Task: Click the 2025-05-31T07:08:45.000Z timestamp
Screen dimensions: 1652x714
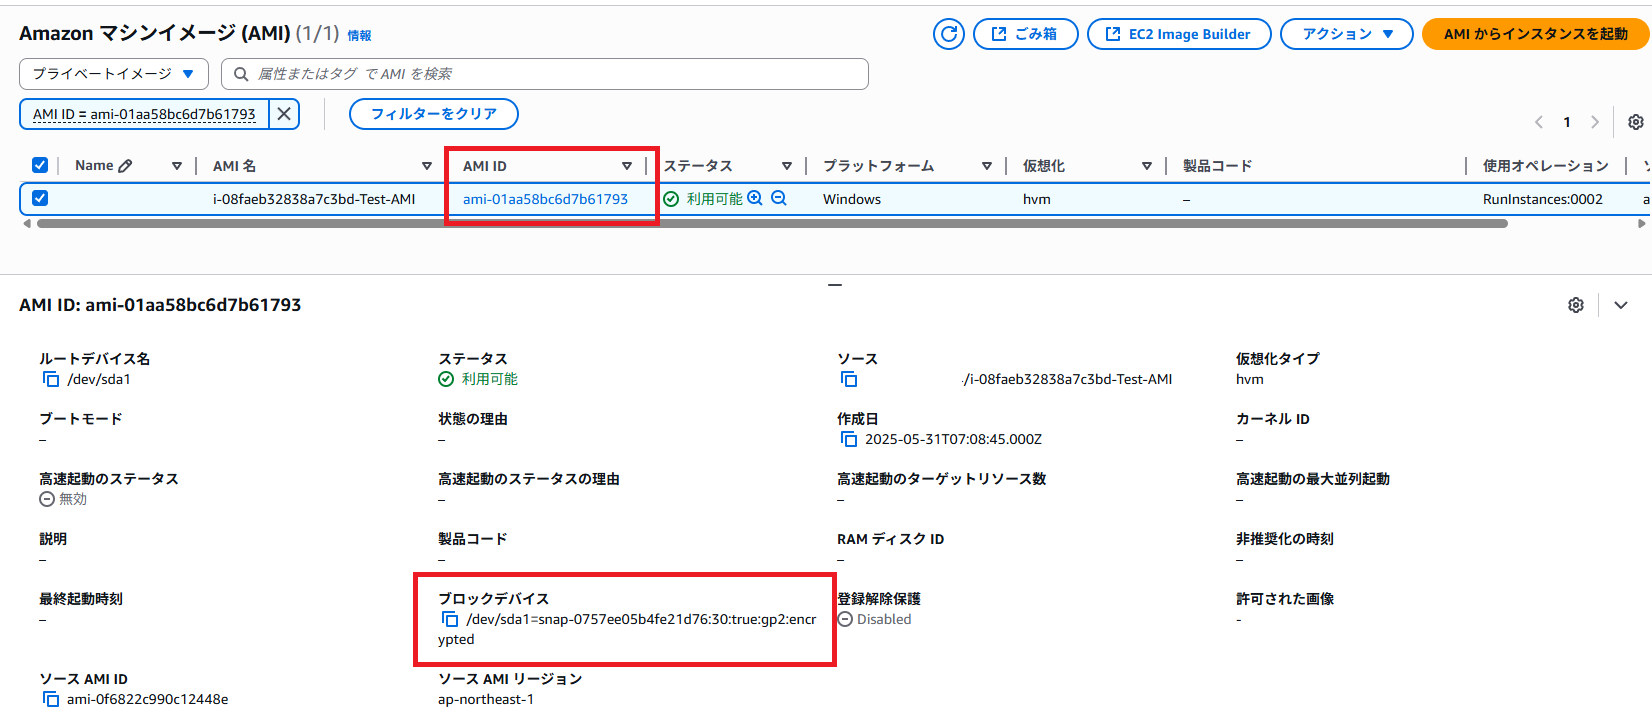Action: [x=953, y=439]
